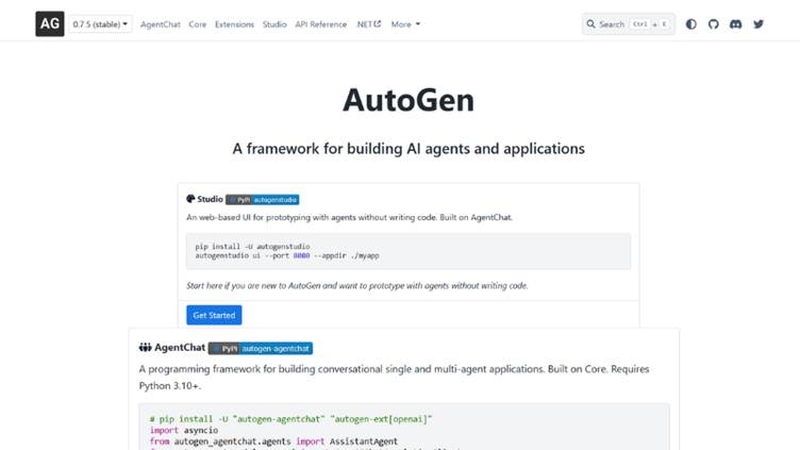The height and width of the screenshot is (450, 800).
Task: Click the AgentChat card heading text
Action: point(180,347)
